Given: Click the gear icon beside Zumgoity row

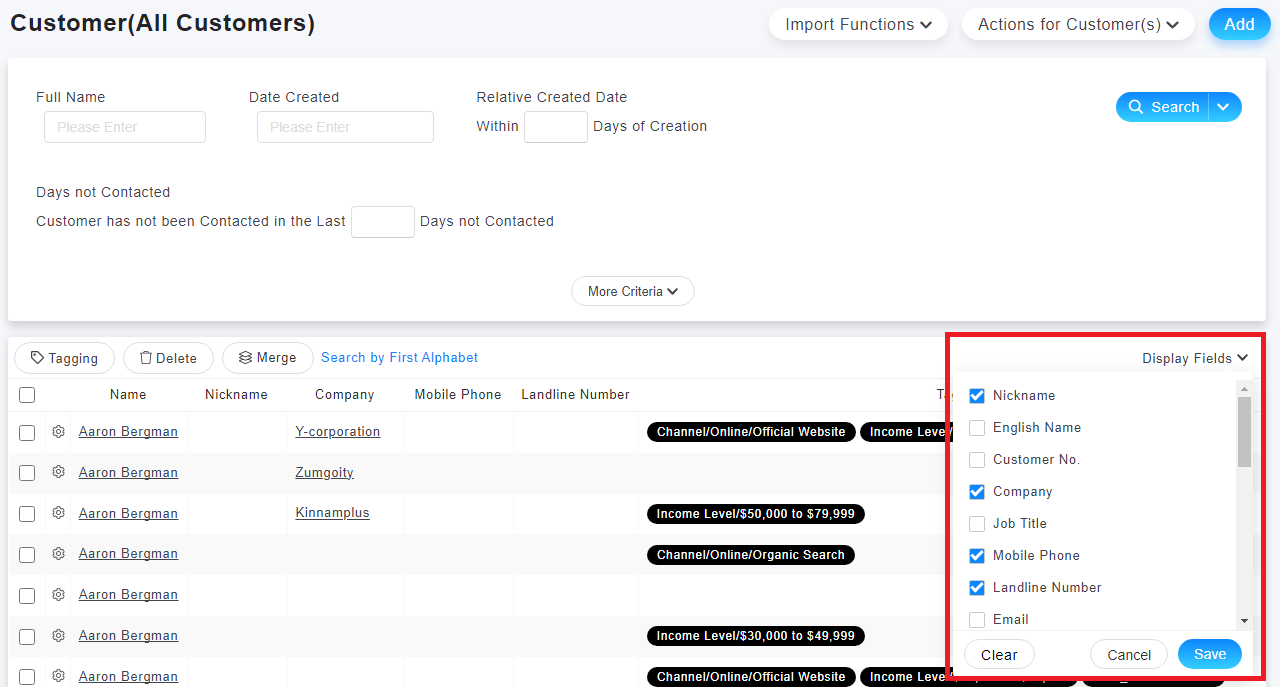Looking at the screenshot, I should coord(59,472).
